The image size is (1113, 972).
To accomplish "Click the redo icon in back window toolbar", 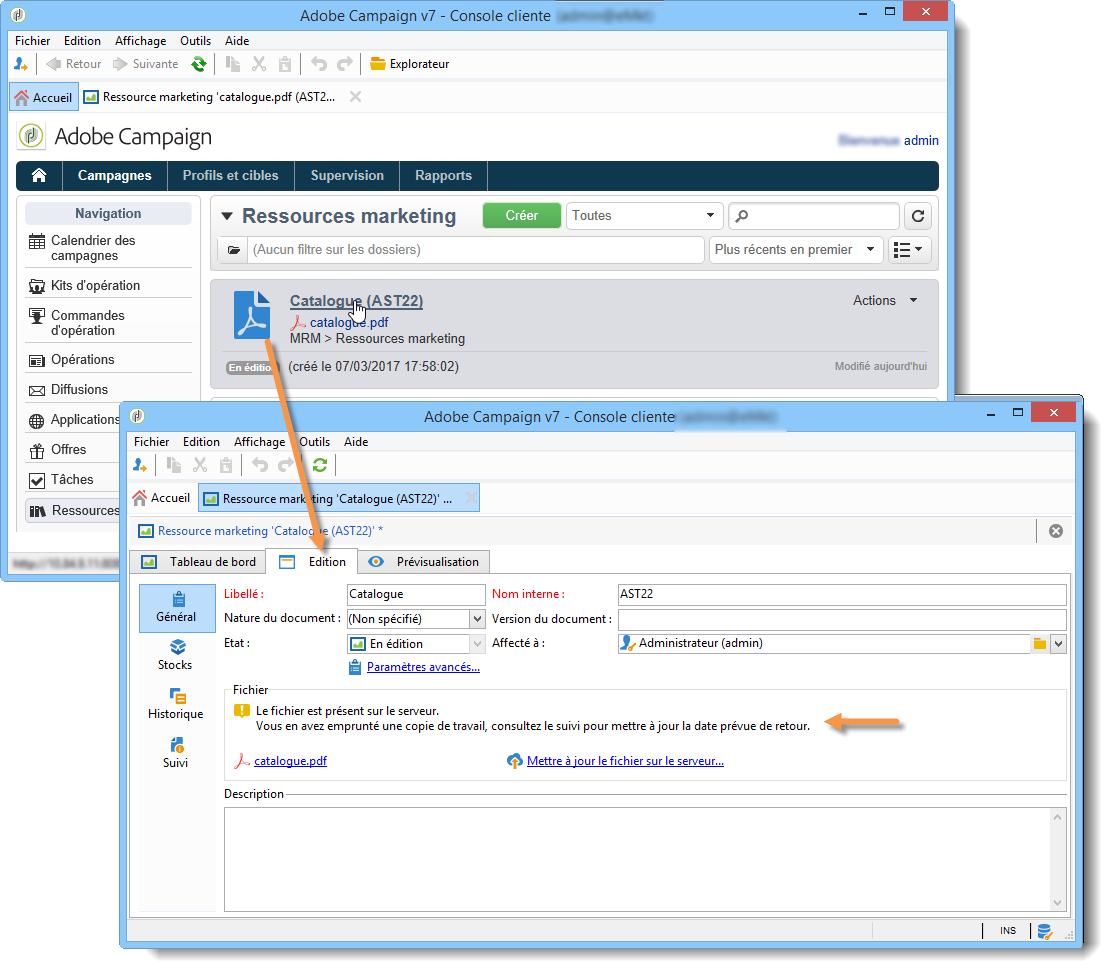I will tap(345, 64).
